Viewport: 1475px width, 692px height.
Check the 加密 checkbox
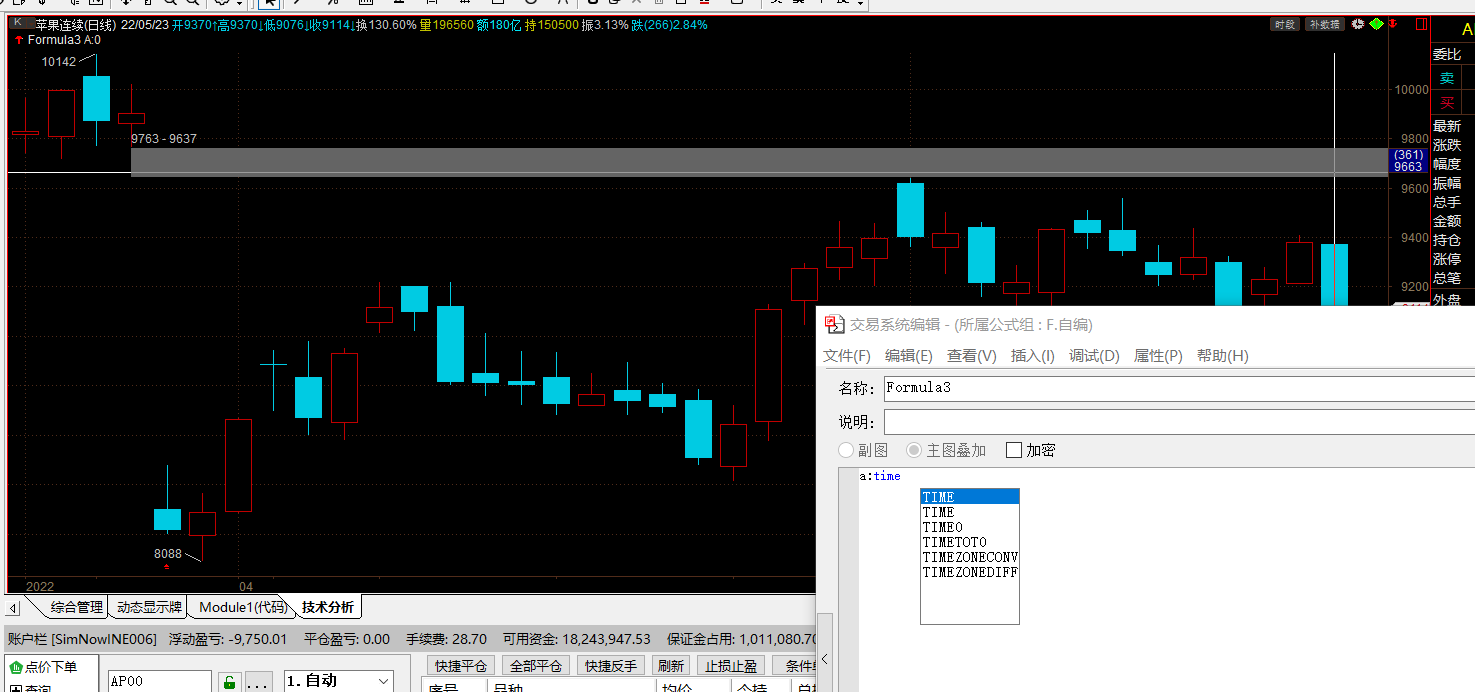coord(1014,450)
